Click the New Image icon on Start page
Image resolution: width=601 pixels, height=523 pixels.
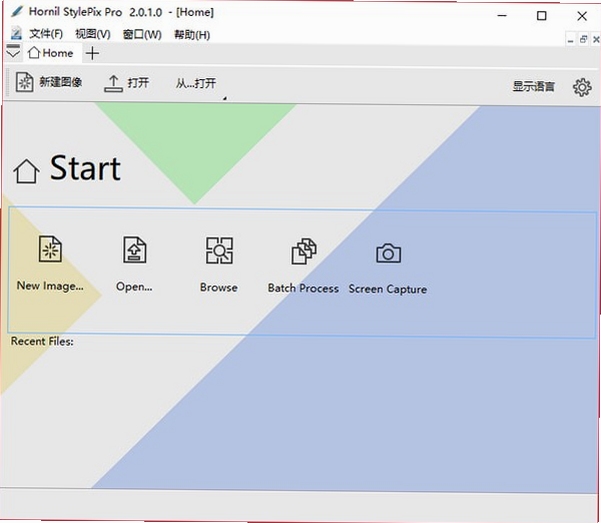pos(50,249)
